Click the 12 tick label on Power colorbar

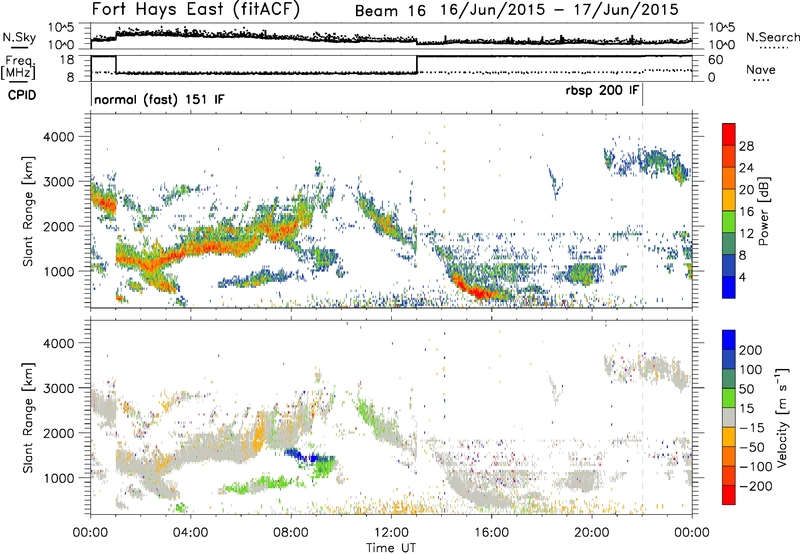747,234
